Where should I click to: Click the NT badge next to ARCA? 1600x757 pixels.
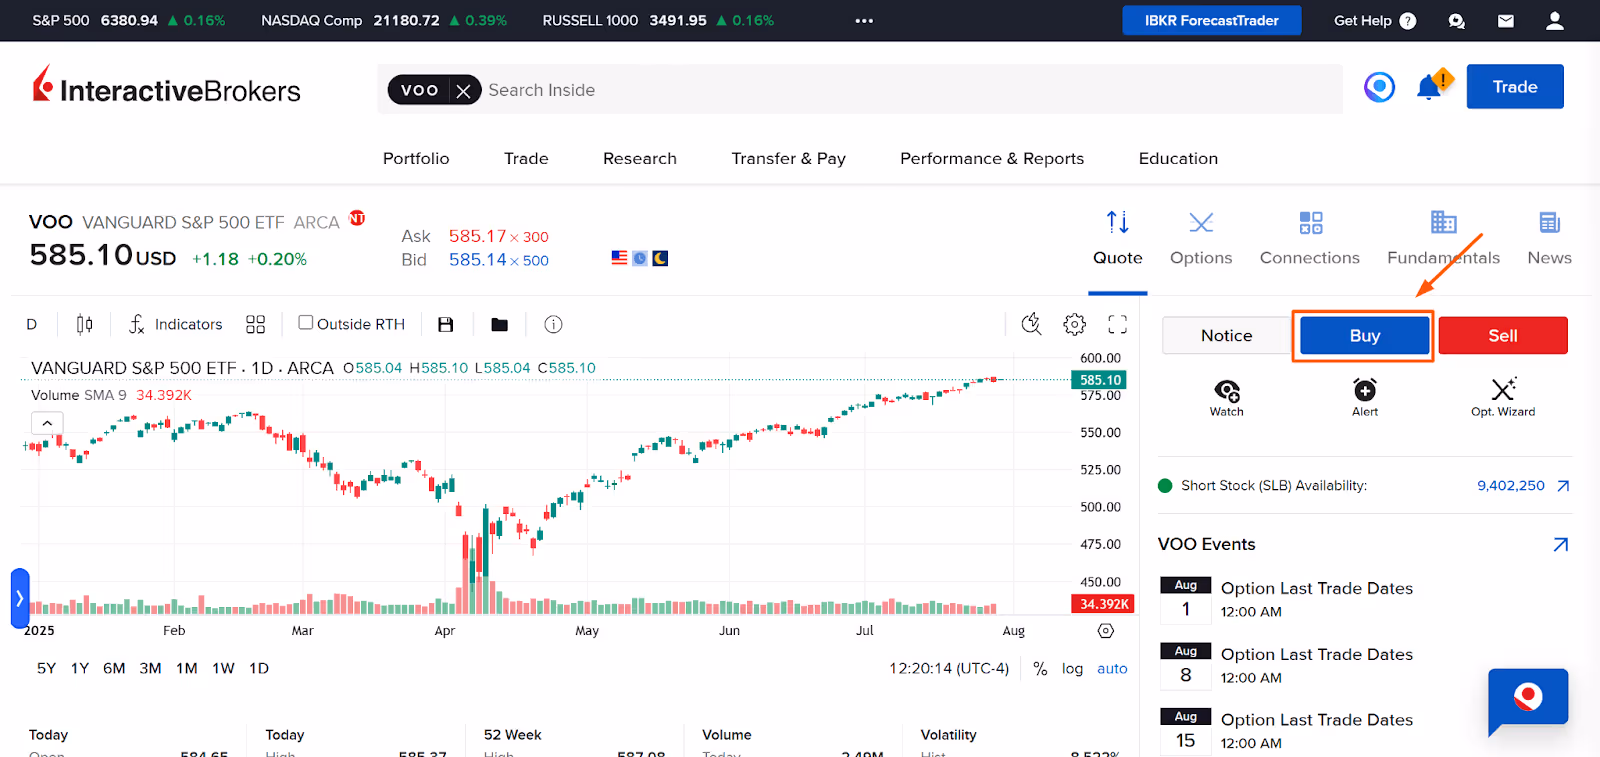click(x=357, y=218)
